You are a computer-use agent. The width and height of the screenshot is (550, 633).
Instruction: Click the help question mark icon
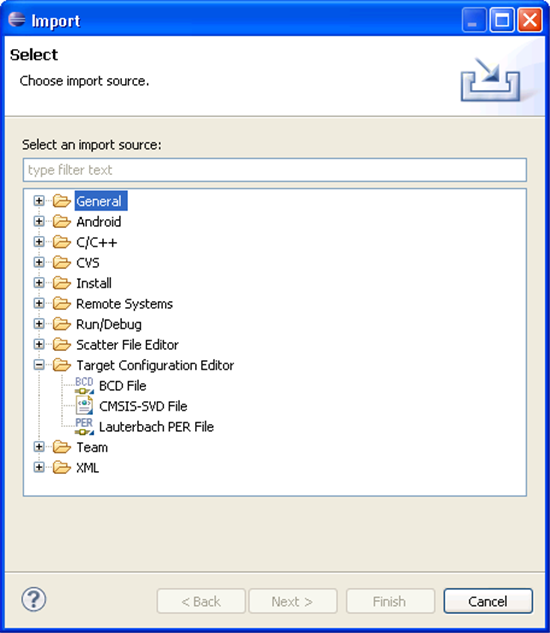coord(34,599)
